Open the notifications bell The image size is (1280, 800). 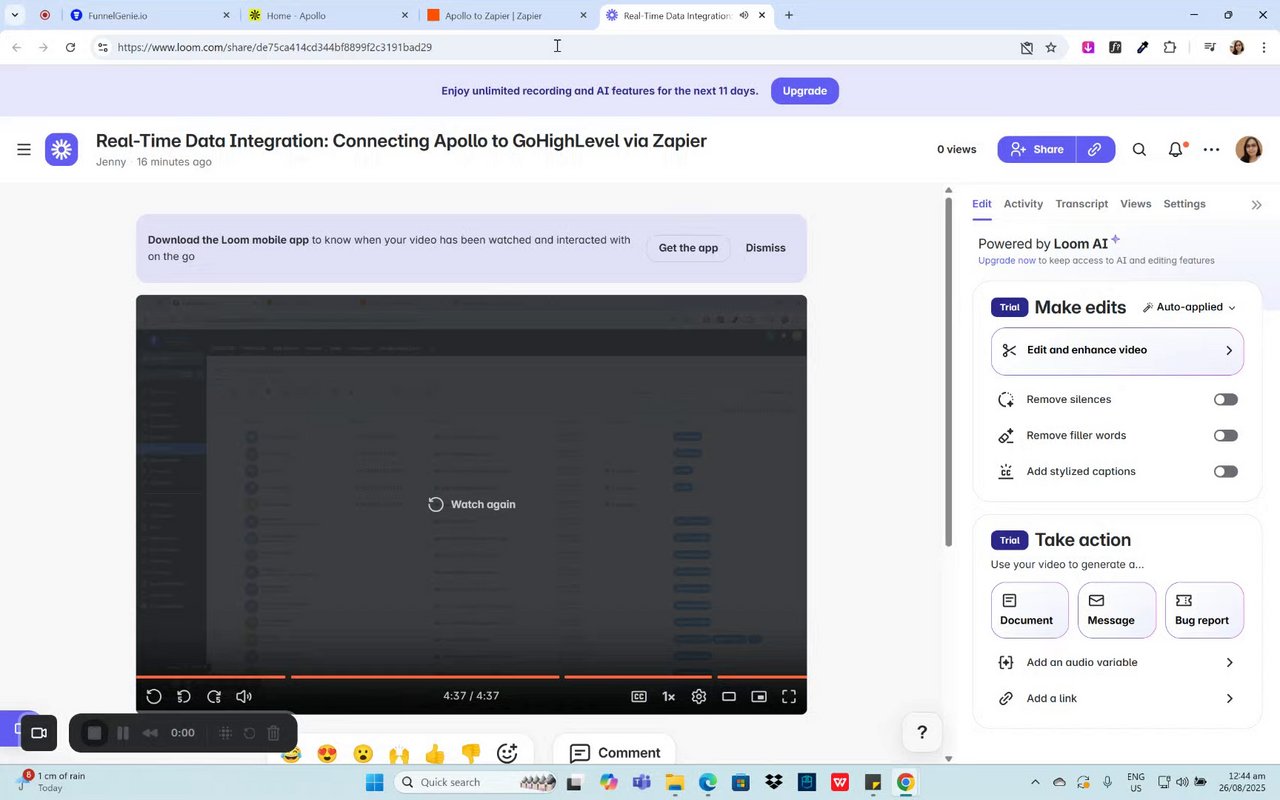(1176, 149)
